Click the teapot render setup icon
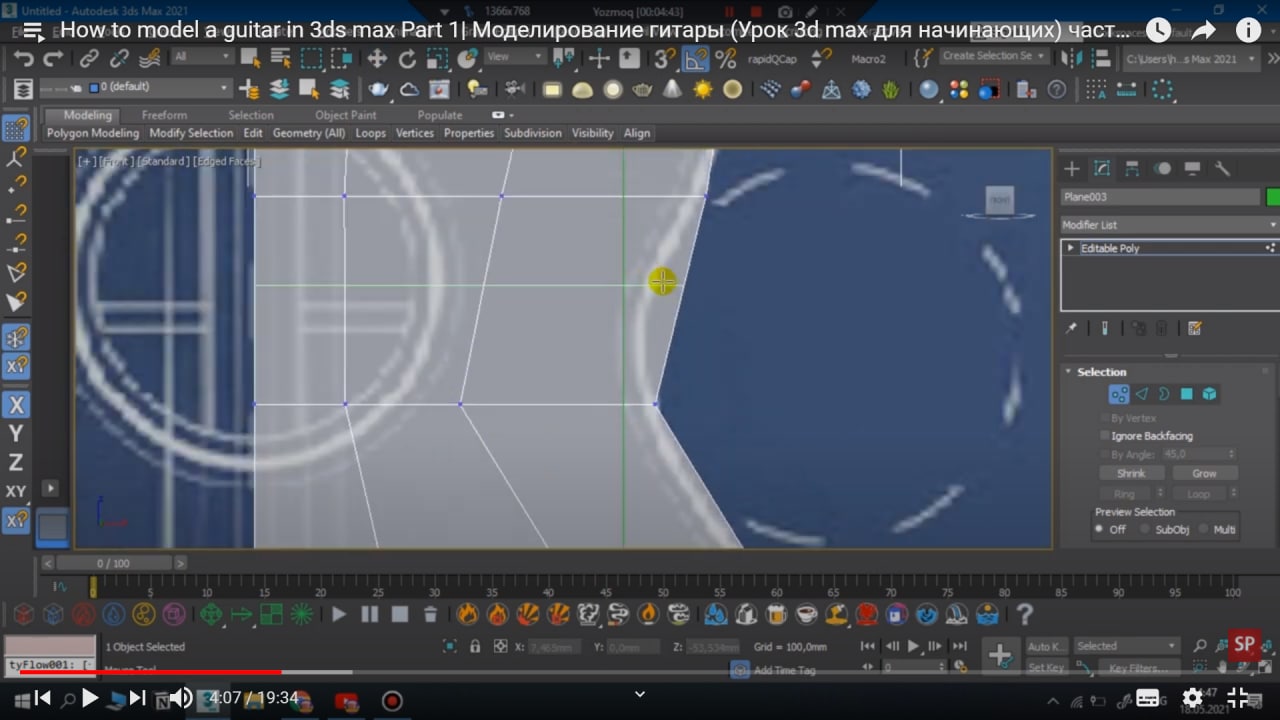Screen dimensions: 1280x720 pyautogui.click(x=379, y=90)
